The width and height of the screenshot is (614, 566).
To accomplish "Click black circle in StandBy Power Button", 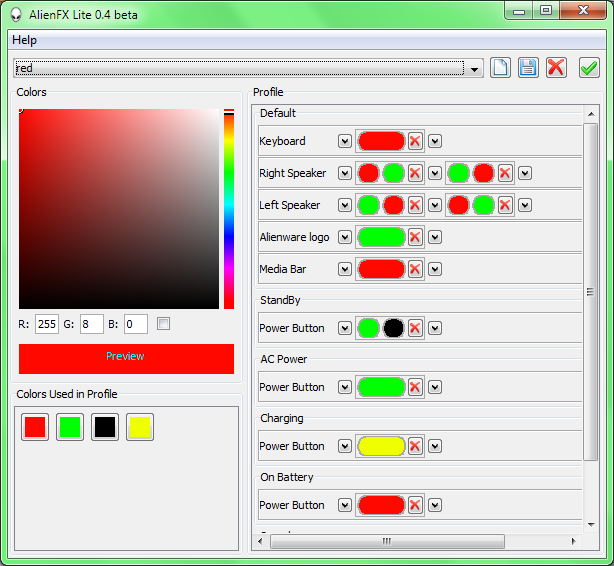I will (394, 328).
